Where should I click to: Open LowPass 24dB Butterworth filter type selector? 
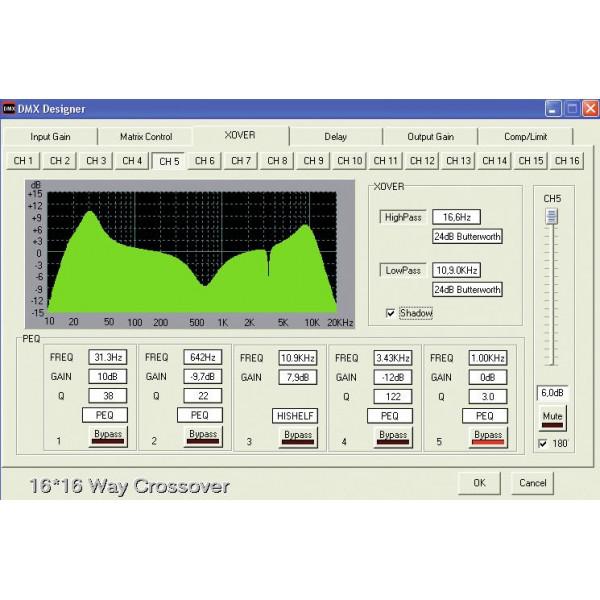(x=466, y=289)
